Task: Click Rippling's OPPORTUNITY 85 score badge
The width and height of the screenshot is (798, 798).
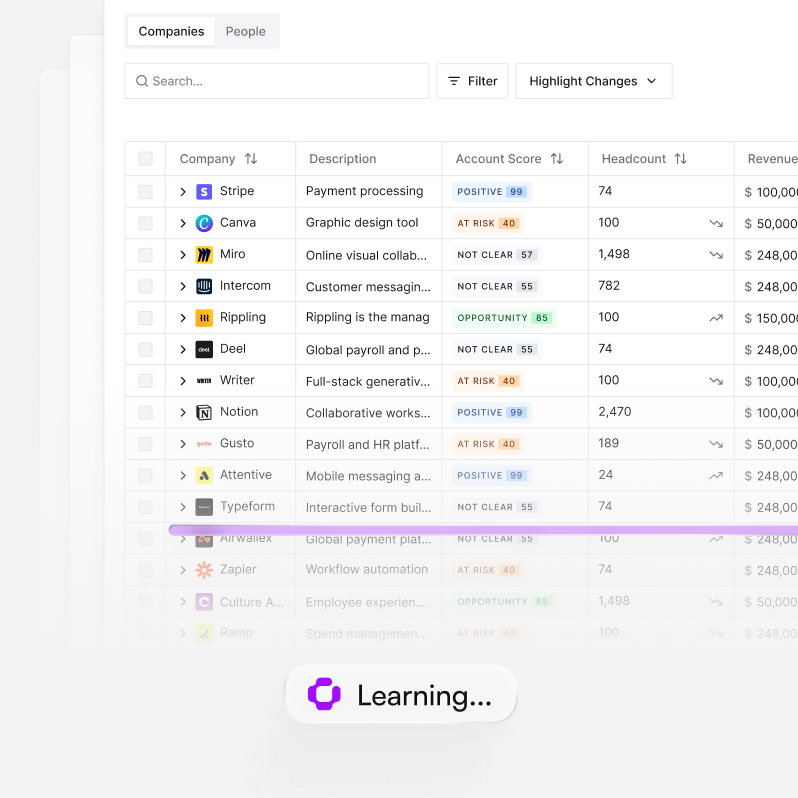Action: click(x=504, y=318)
